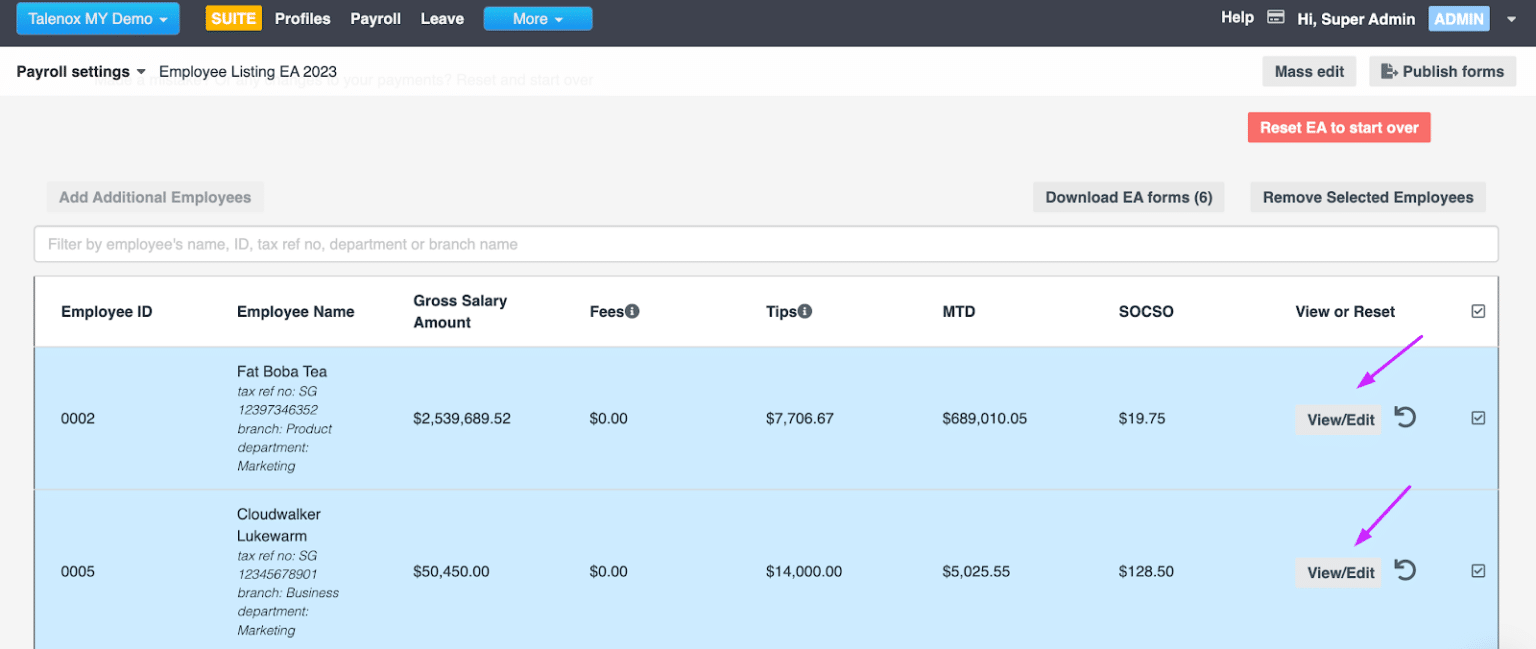
Task: Toggle the select-all checkbox in table header
Action: pyautogui.click(x=1478, y=311)
